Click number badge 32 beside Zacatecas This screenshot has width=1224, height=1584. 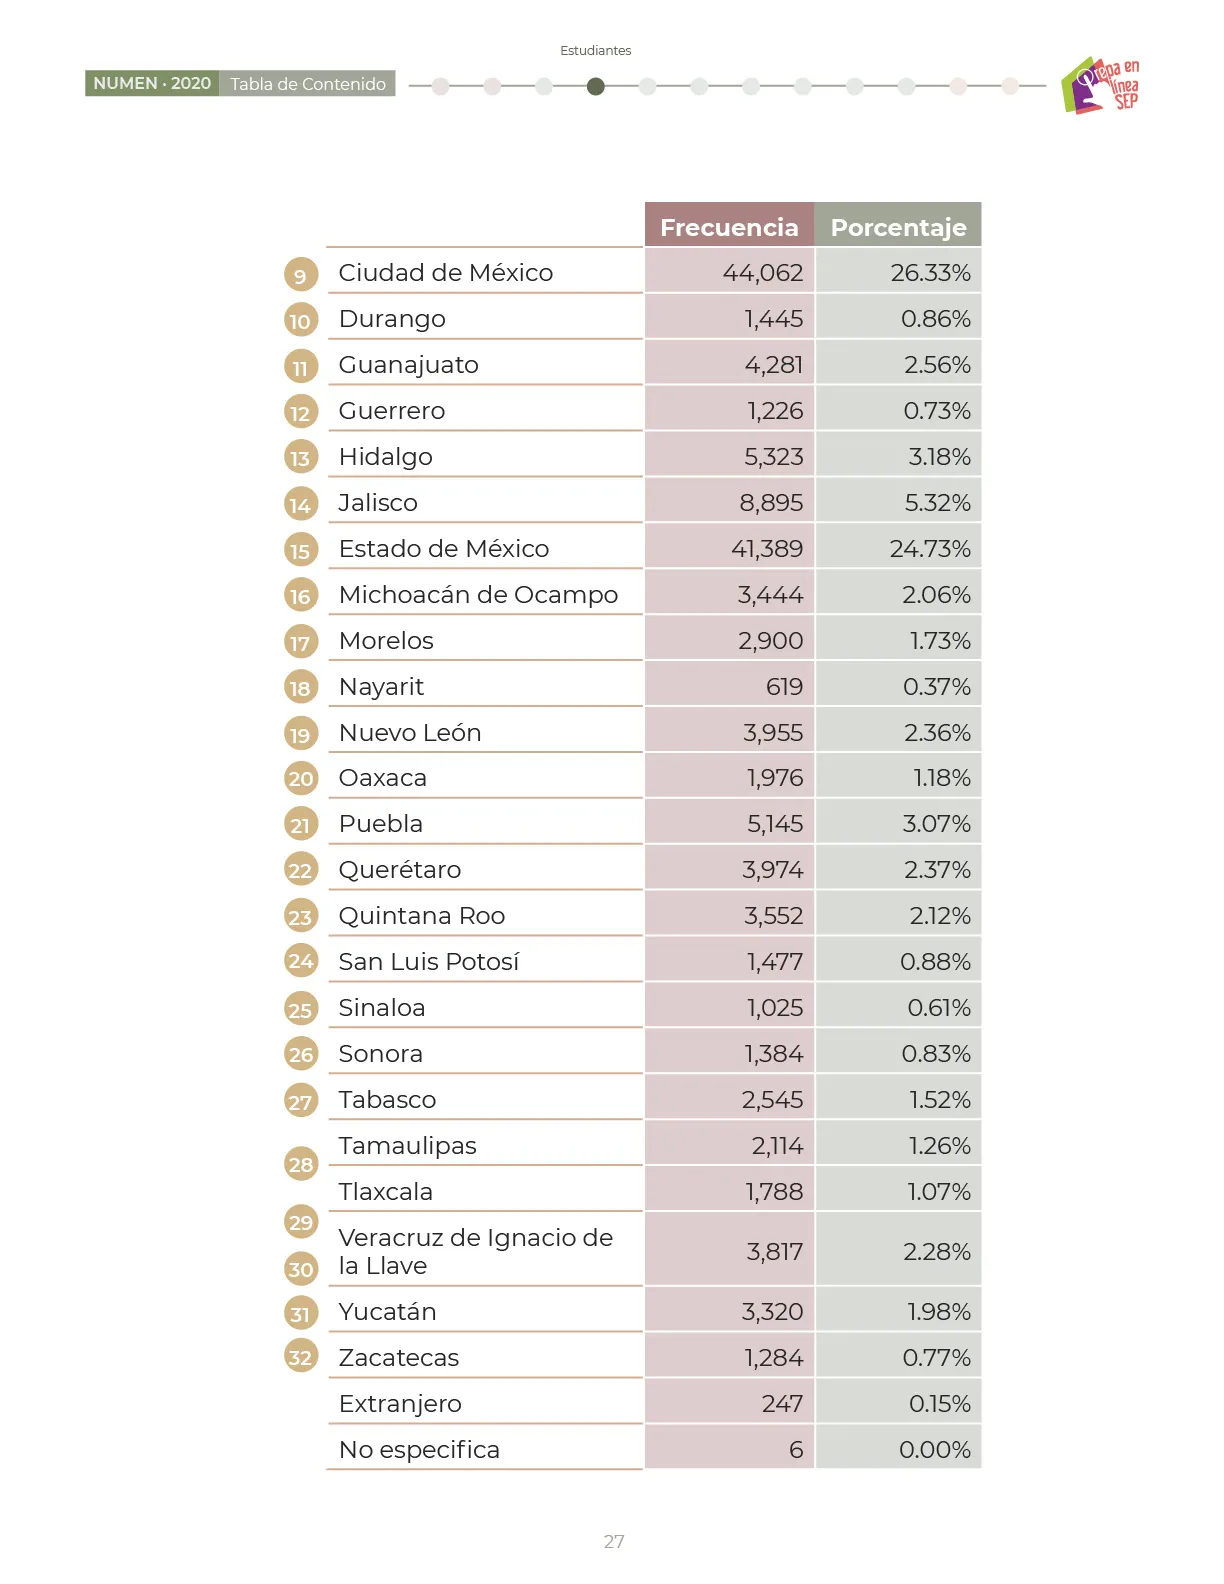click(x=301, y=1357)
